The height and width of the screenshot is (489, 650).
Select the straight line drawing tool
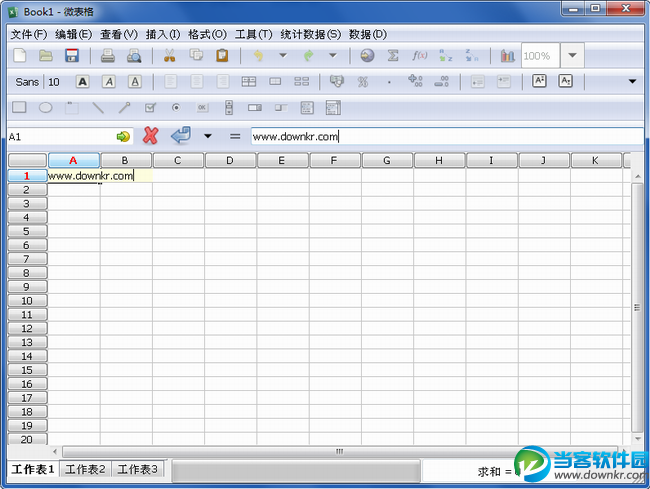pyautogui.click(x=98, y=108)
